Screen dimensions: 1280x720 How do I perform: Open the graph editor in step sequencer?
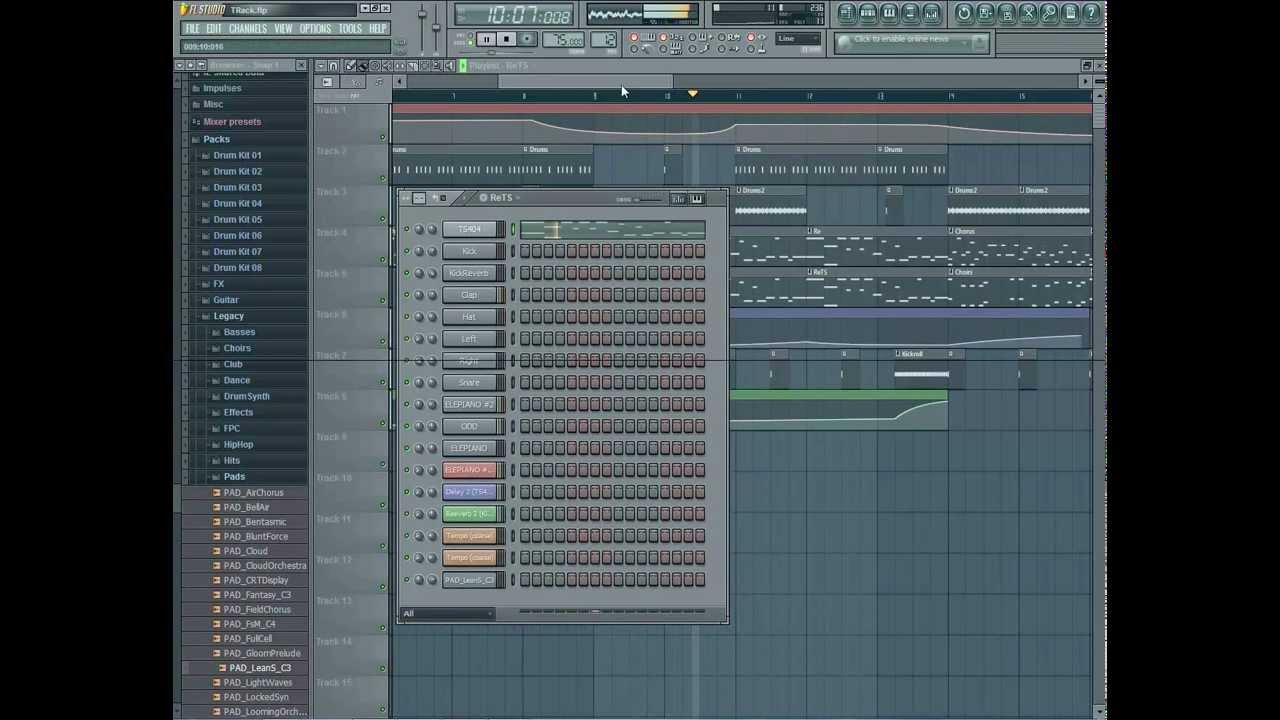click(678, 198)
